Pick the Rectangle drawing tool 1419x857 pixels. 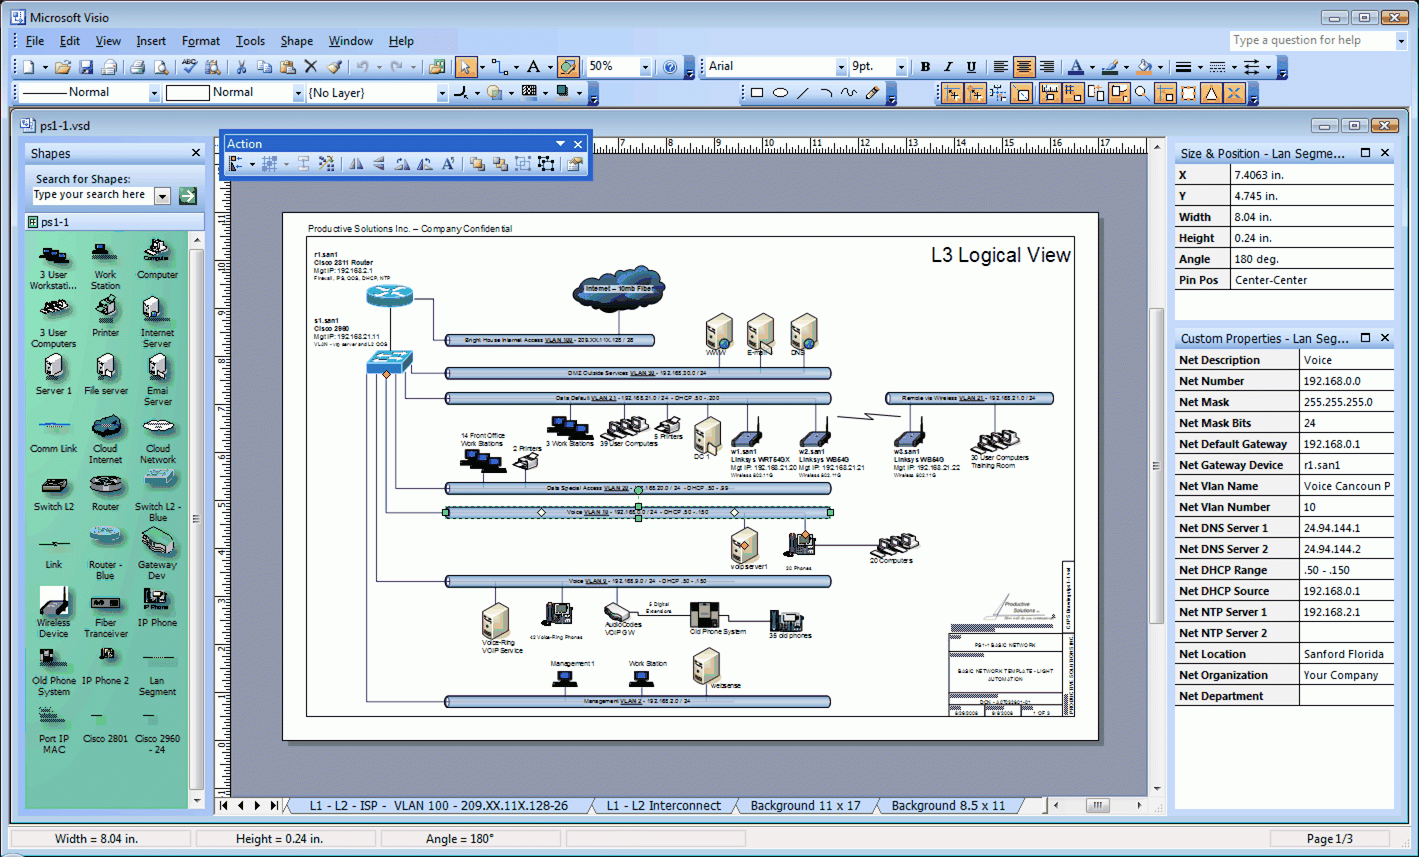point(757,93)
